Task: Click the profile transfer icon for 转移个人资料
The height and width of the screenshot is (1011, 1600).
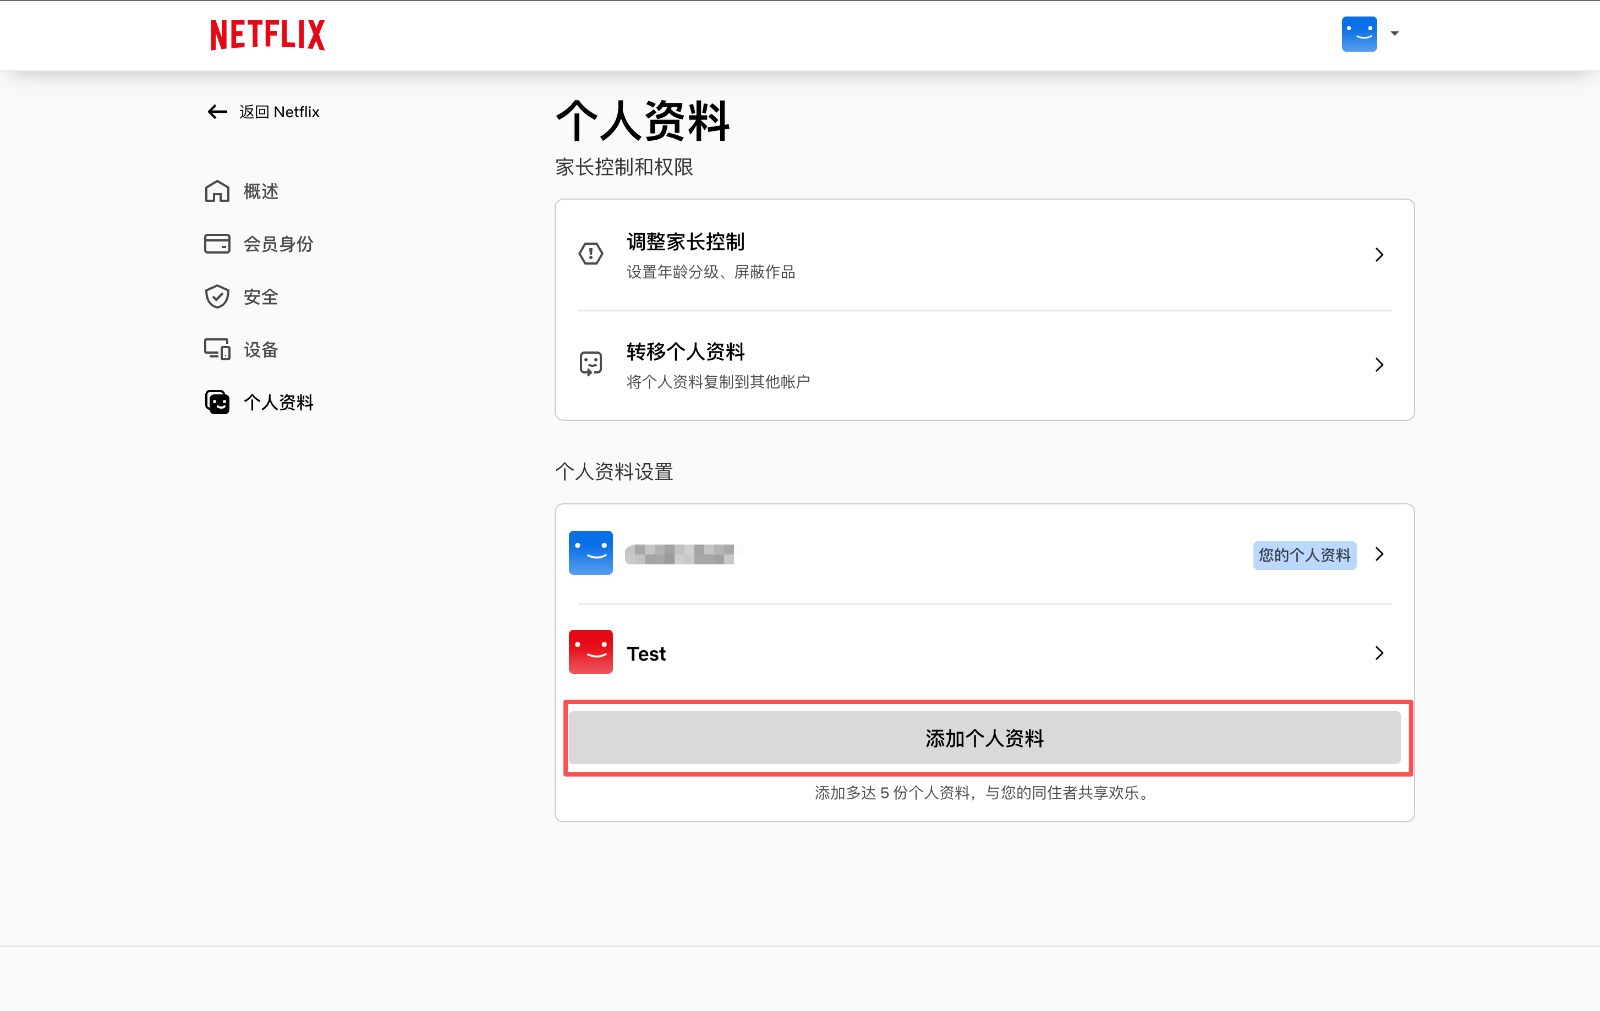Action: click(591, 364)
